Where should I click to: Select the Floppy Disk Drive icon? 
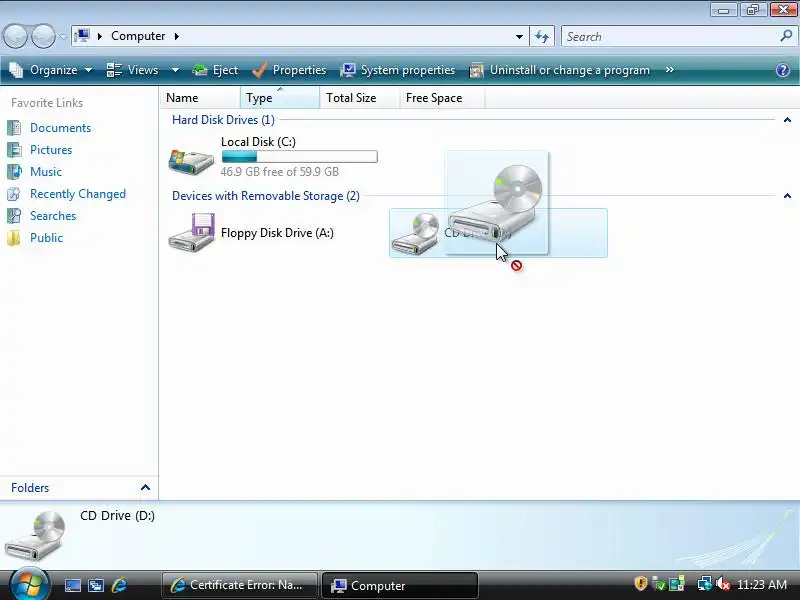(192, 232)
